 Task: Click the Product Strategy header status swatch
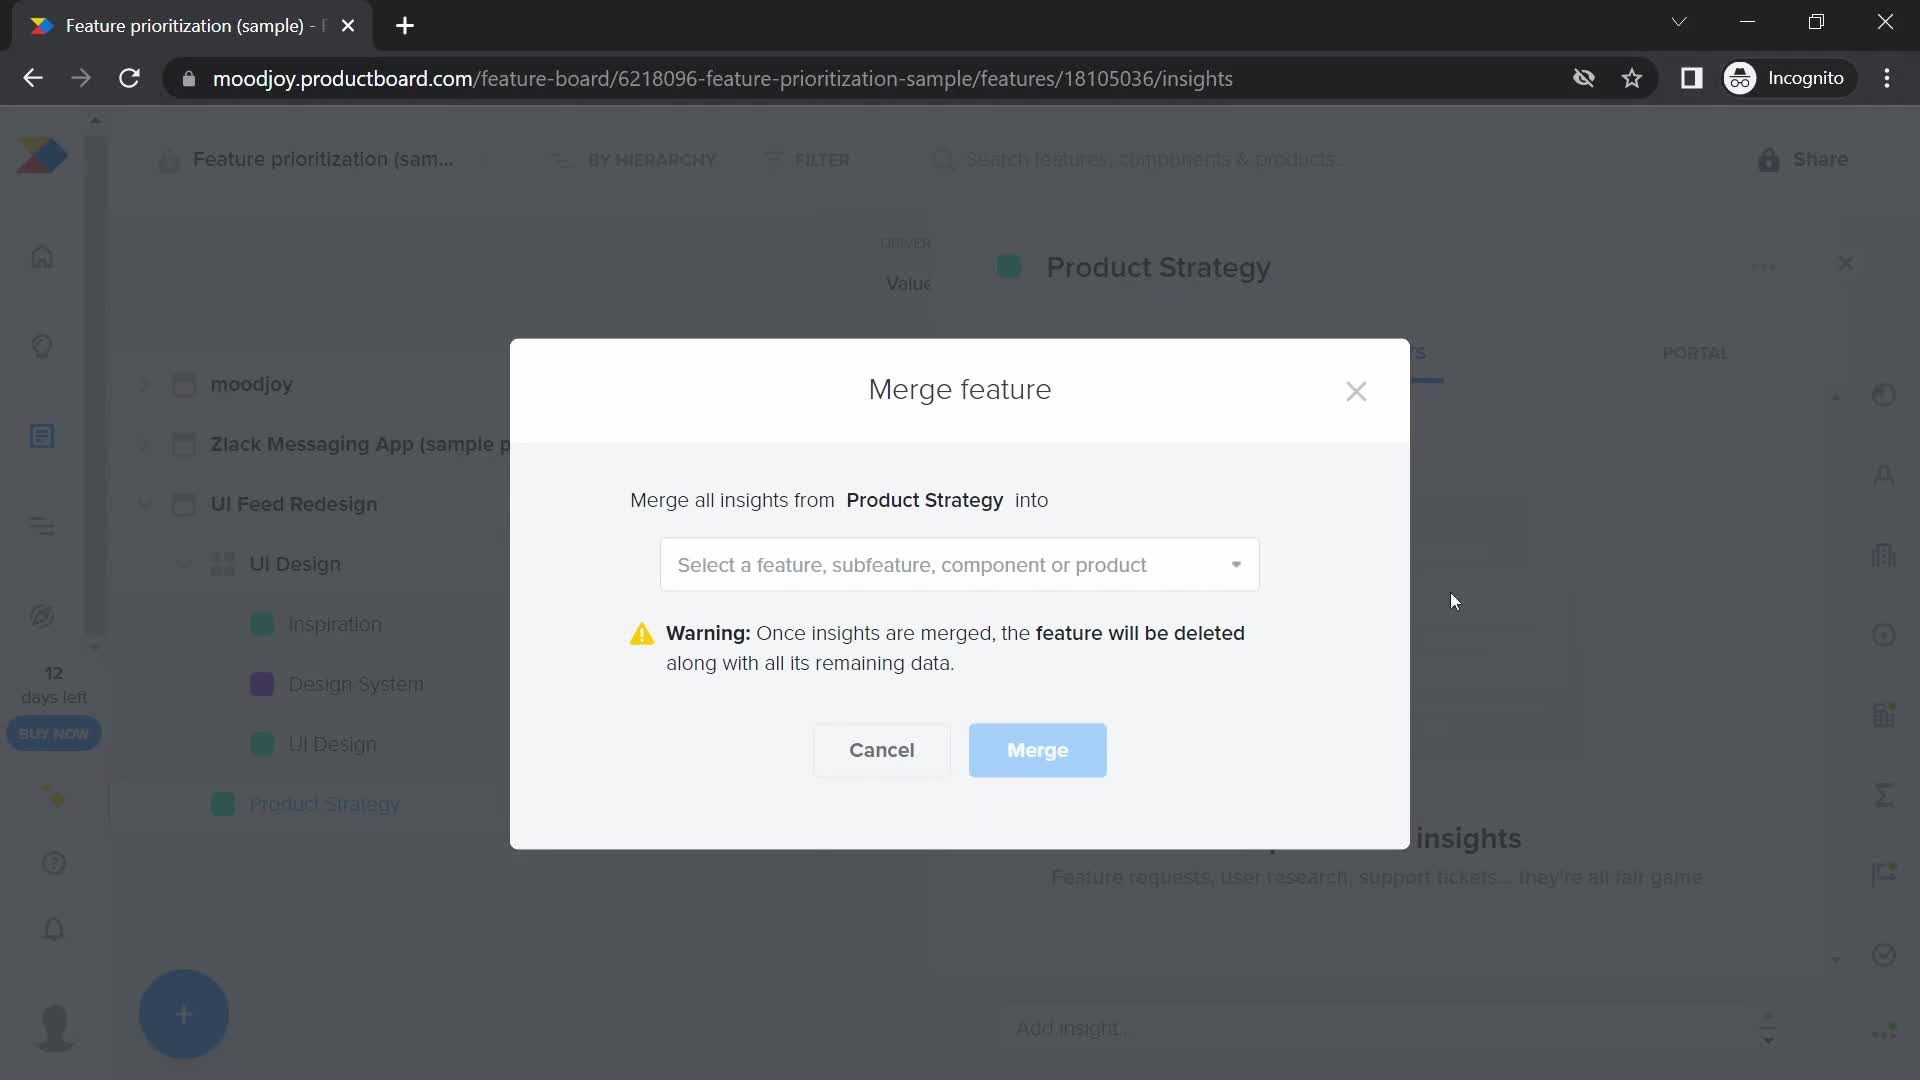click(x=1009, y=266)
